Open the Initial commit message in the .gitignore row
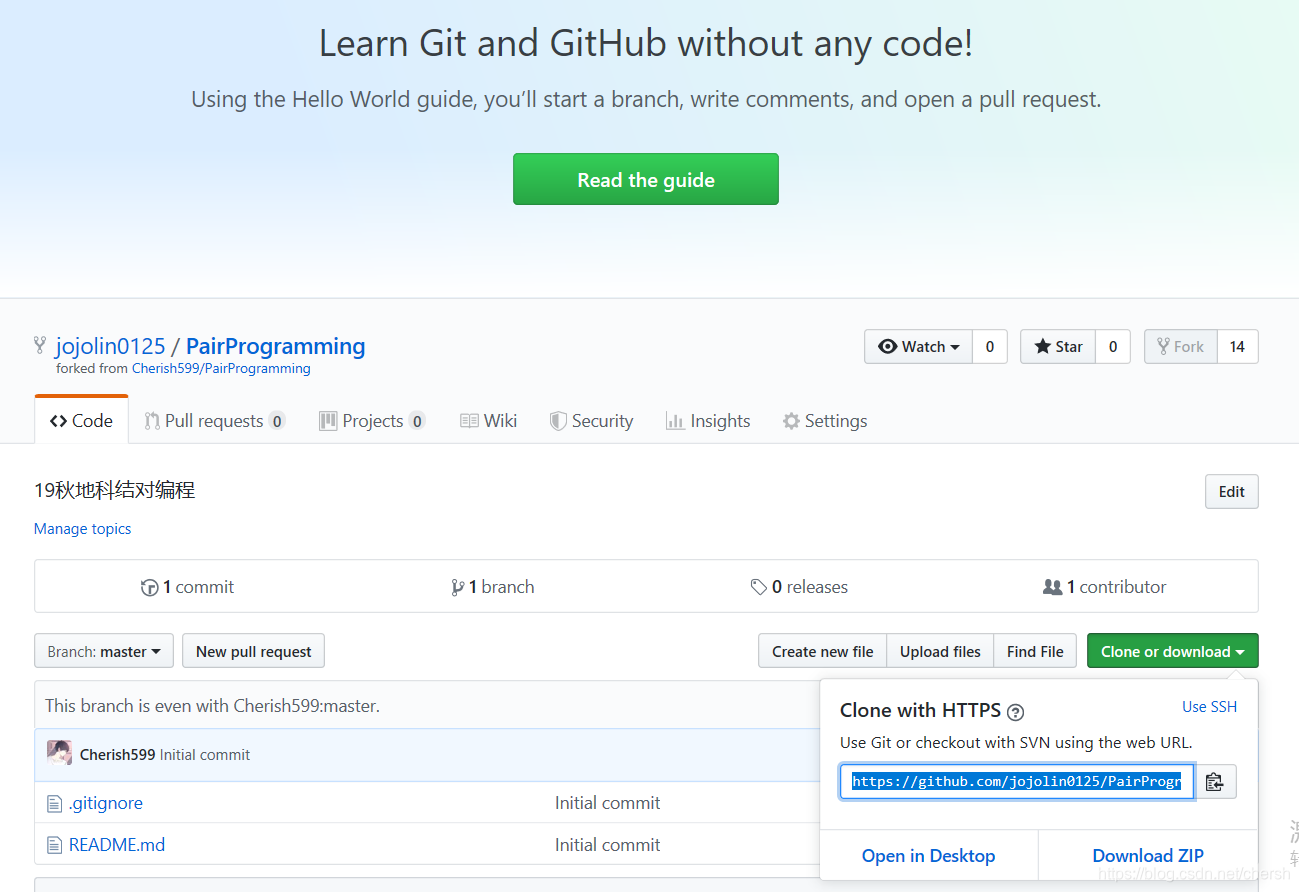The width and height of the screenshot is (1299, 892). click(x=607, y=802)
